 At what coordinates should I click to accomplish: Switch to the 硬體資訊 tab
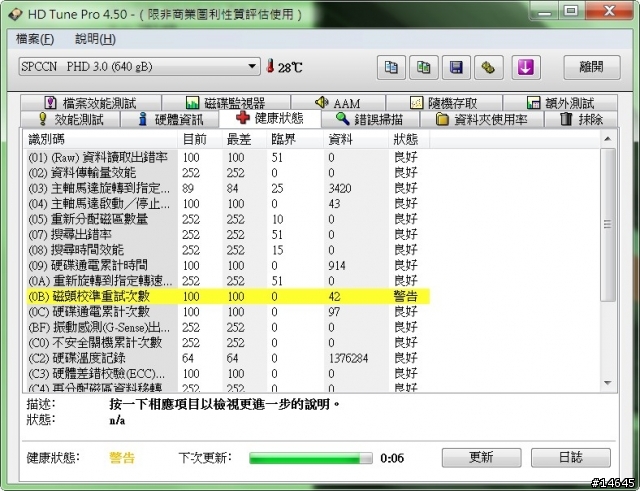pos(170,119)
